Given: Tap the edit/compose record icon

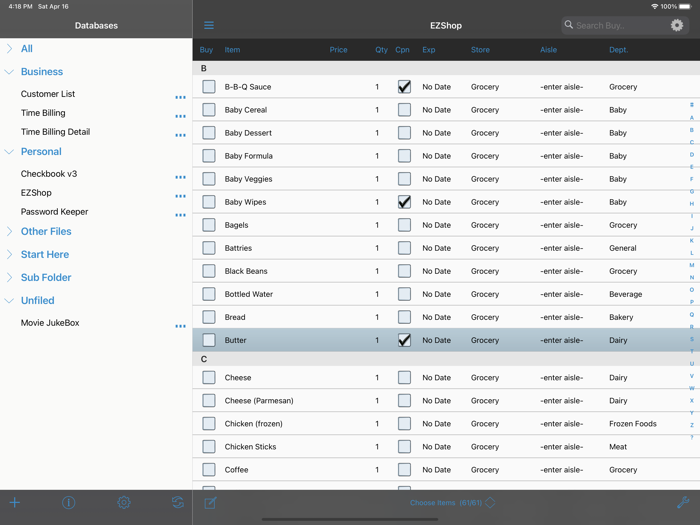Looking at the screenshot, I should pyautogui.click(x=210, y=503).
